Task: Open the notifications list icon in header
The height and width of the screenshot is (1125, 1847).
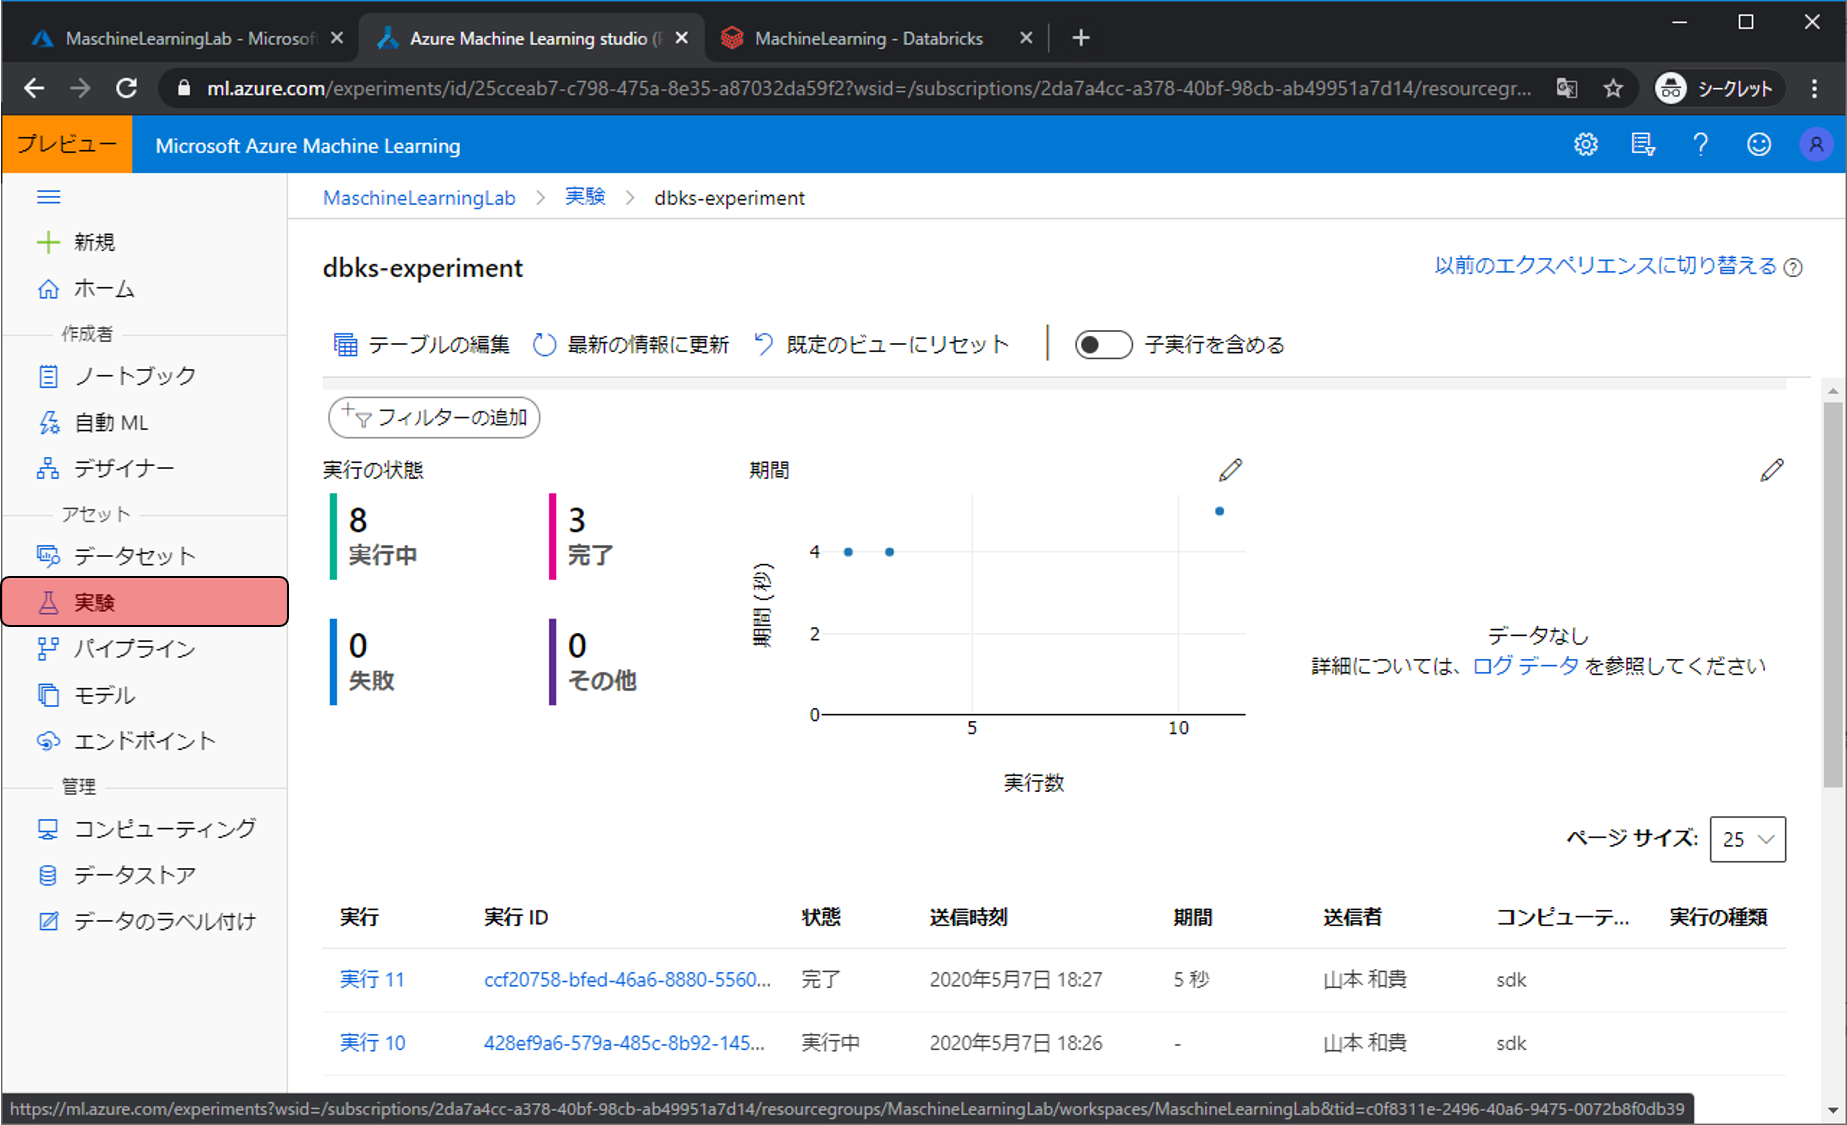Action: point(1643,145)
